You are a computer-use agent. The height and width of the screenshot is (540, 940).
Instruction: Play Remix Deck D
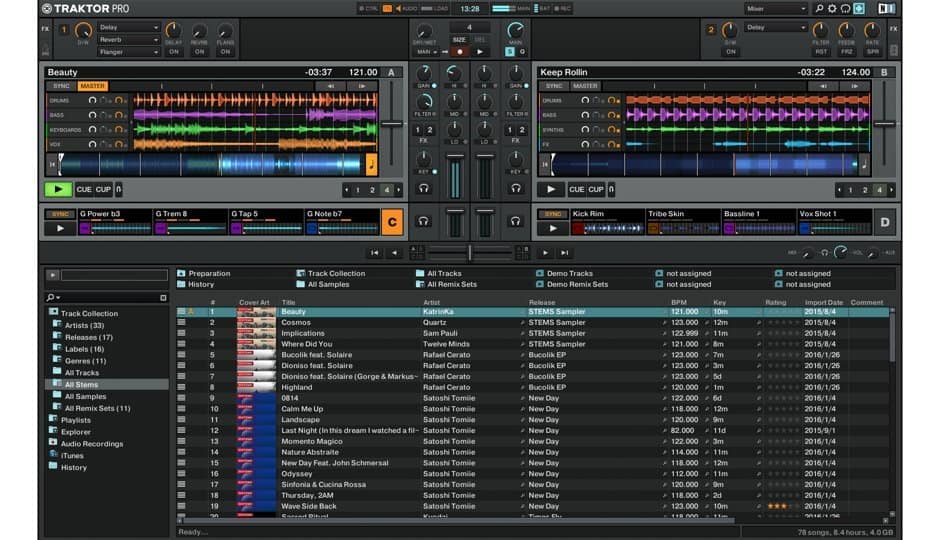tap(553, 228)
